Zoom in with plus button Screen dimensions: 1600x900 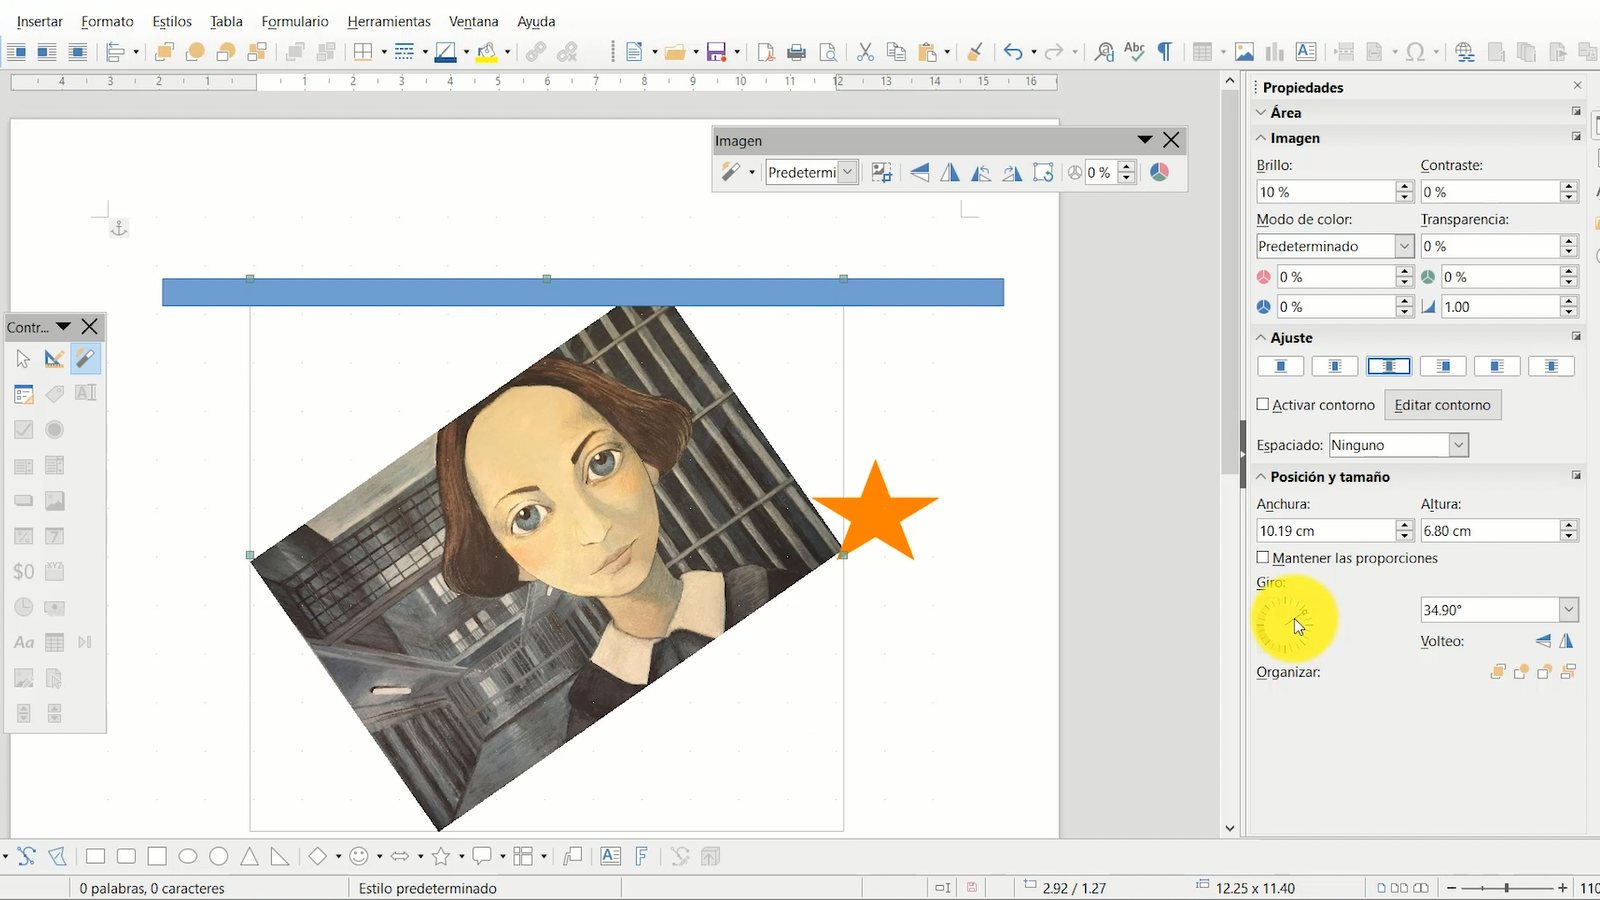point(1562,888)
